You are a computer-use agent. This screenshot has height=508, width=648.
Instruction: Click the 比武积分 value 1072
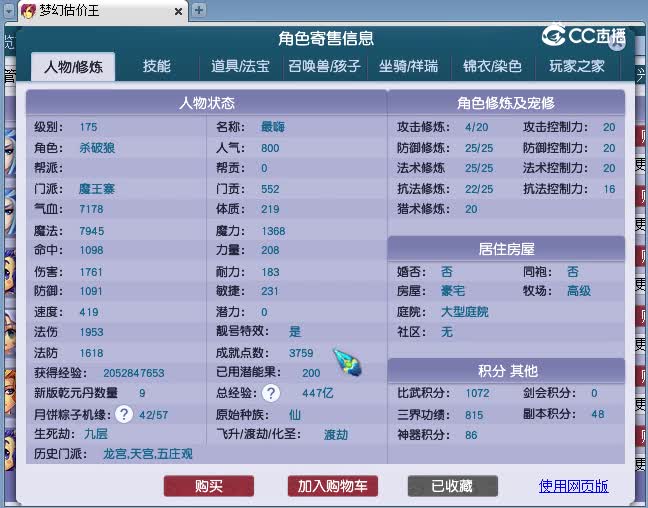(477, 393)
